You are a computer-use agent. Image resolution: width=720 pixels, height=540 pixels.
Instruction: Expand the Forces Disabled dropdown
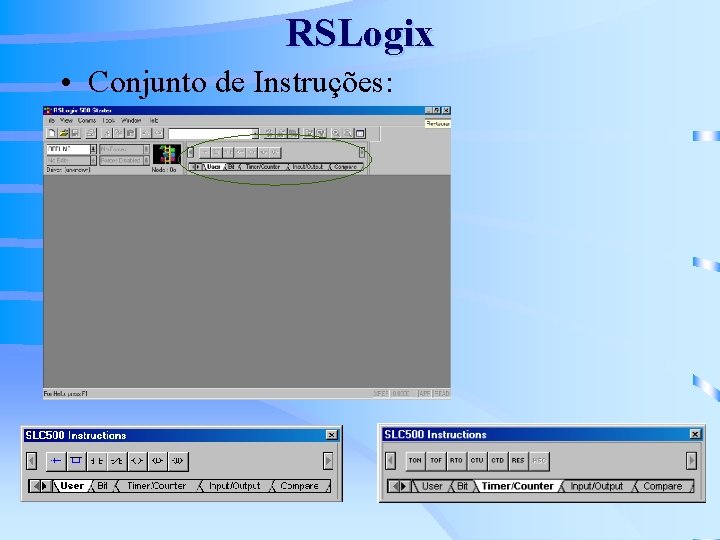point(146,160)
